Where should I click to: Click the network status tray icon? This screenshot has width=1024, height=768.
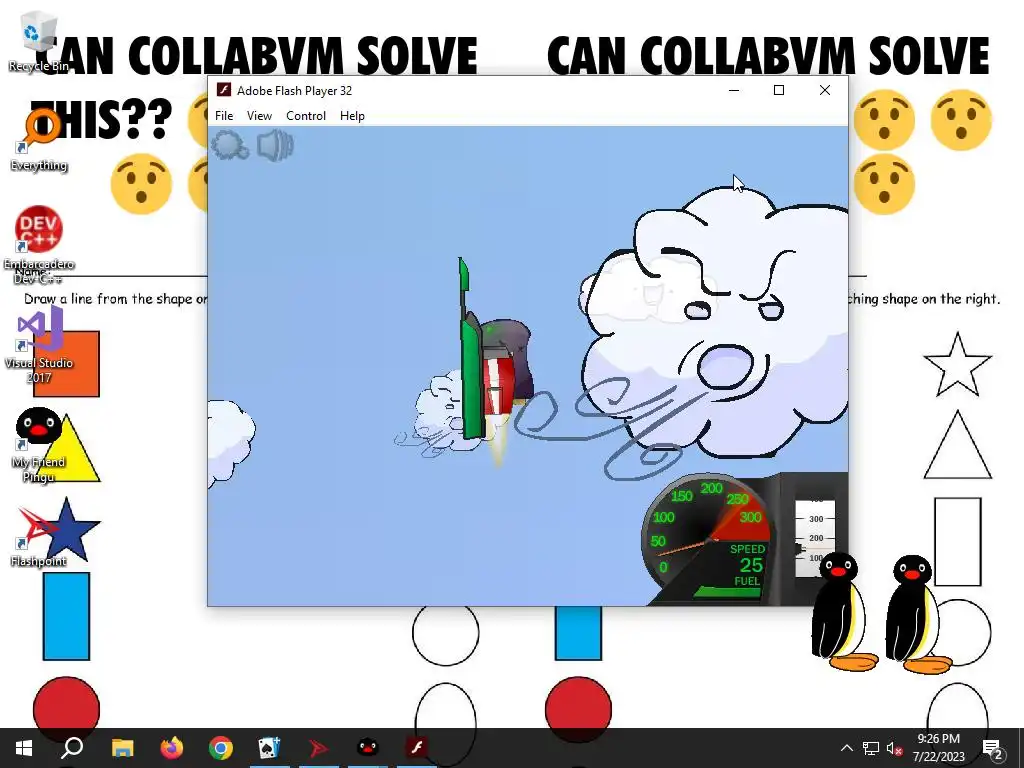pos(871,748)
